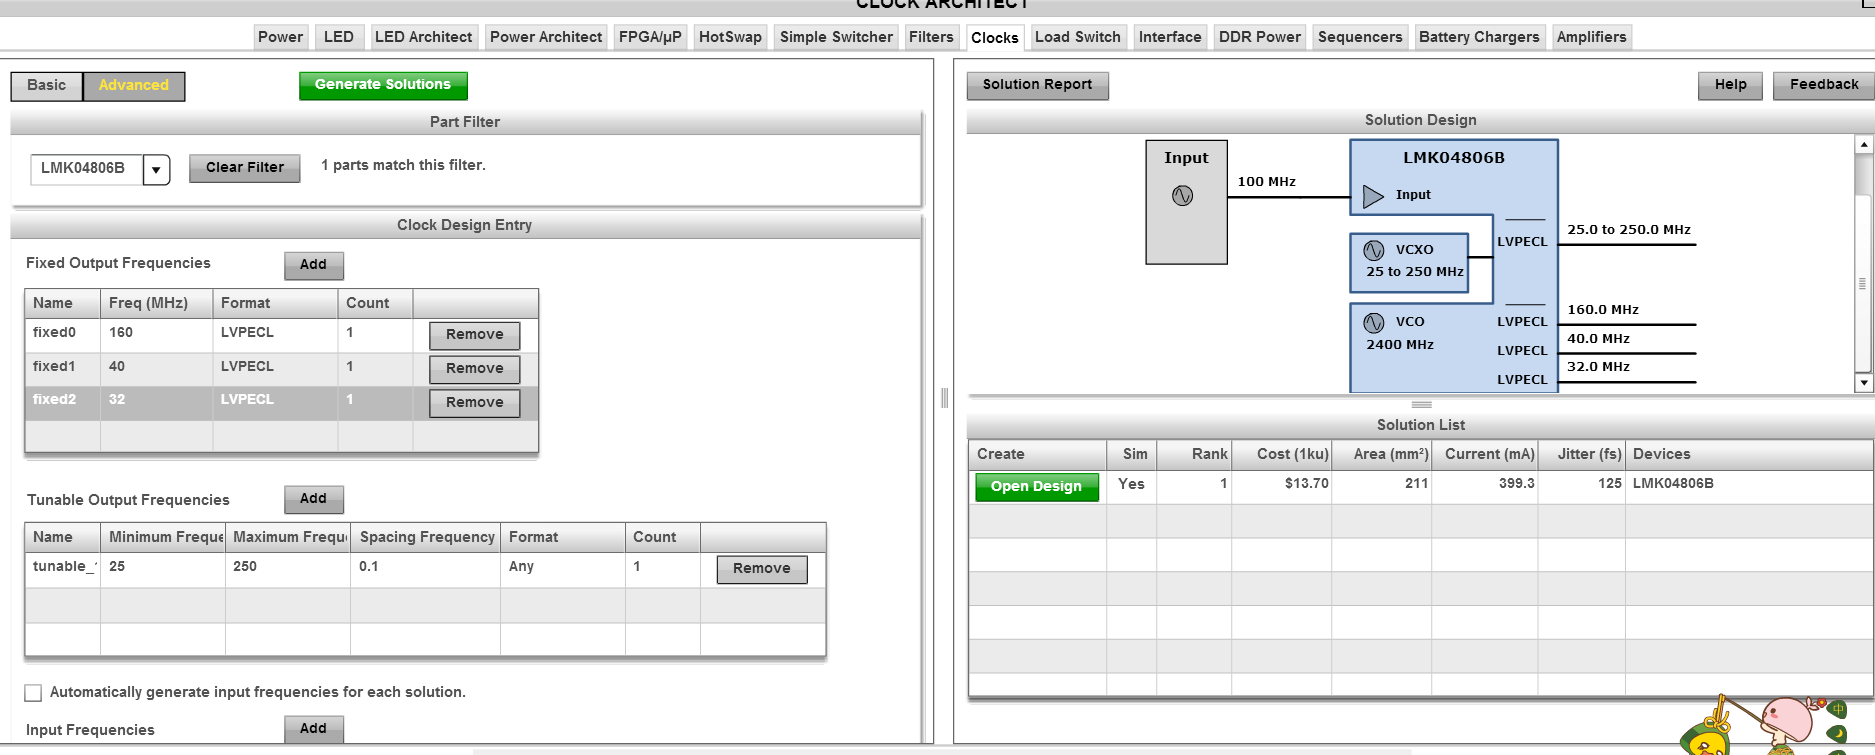1875x755 pixels.
Task: Click the Input oscillator symbol in the diagram
Action: 1182,196
